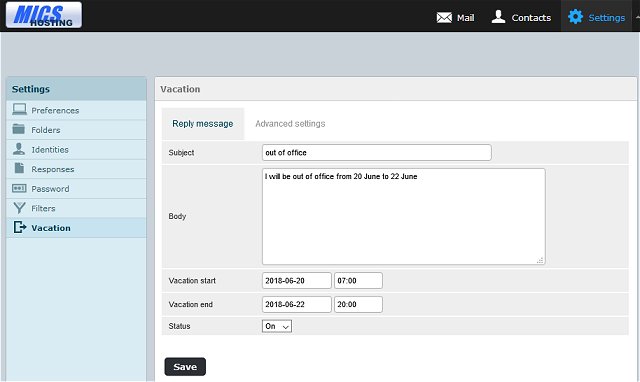Save the vacation settings
The image size is (640, 382).
185,366
